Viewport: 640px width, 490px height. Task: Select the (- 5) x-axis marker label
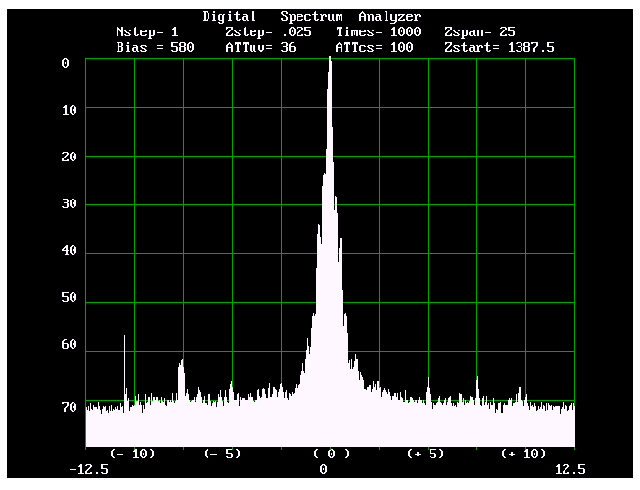click(222, 453)
